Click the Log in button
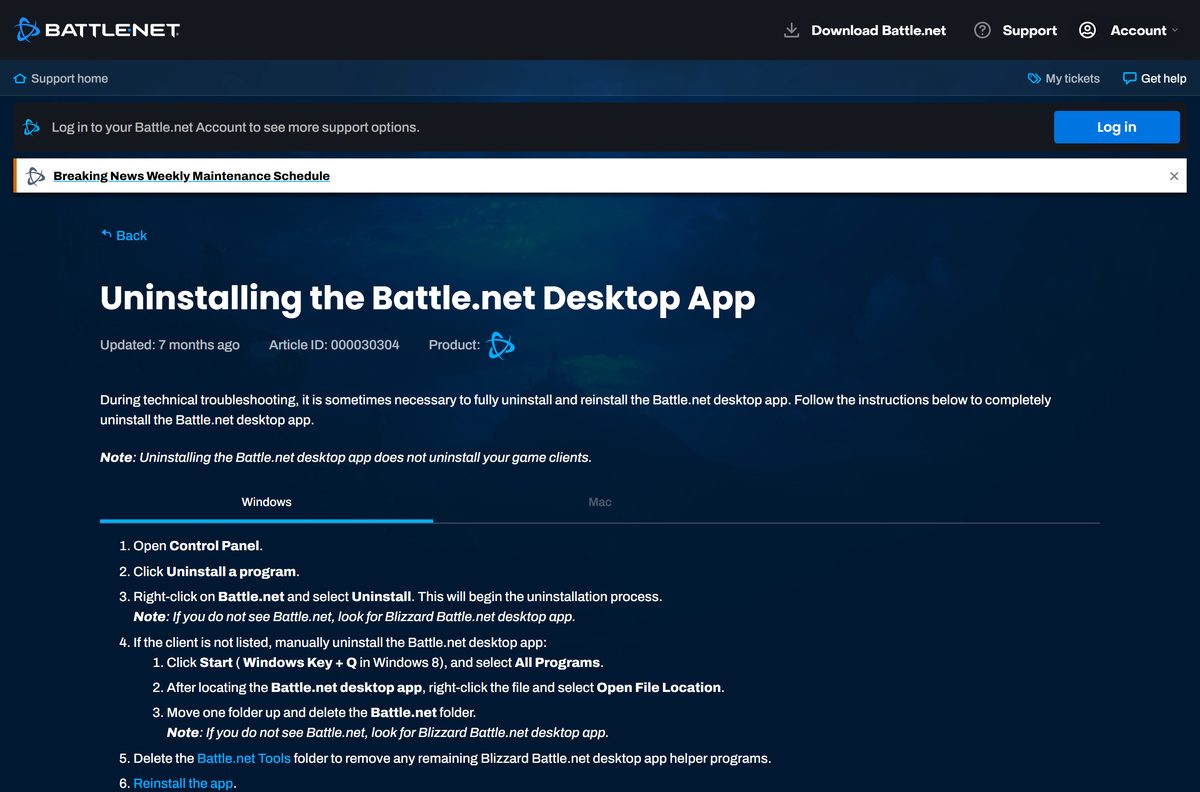Viewport: 1200px width, 792px height. point(1116,127)
